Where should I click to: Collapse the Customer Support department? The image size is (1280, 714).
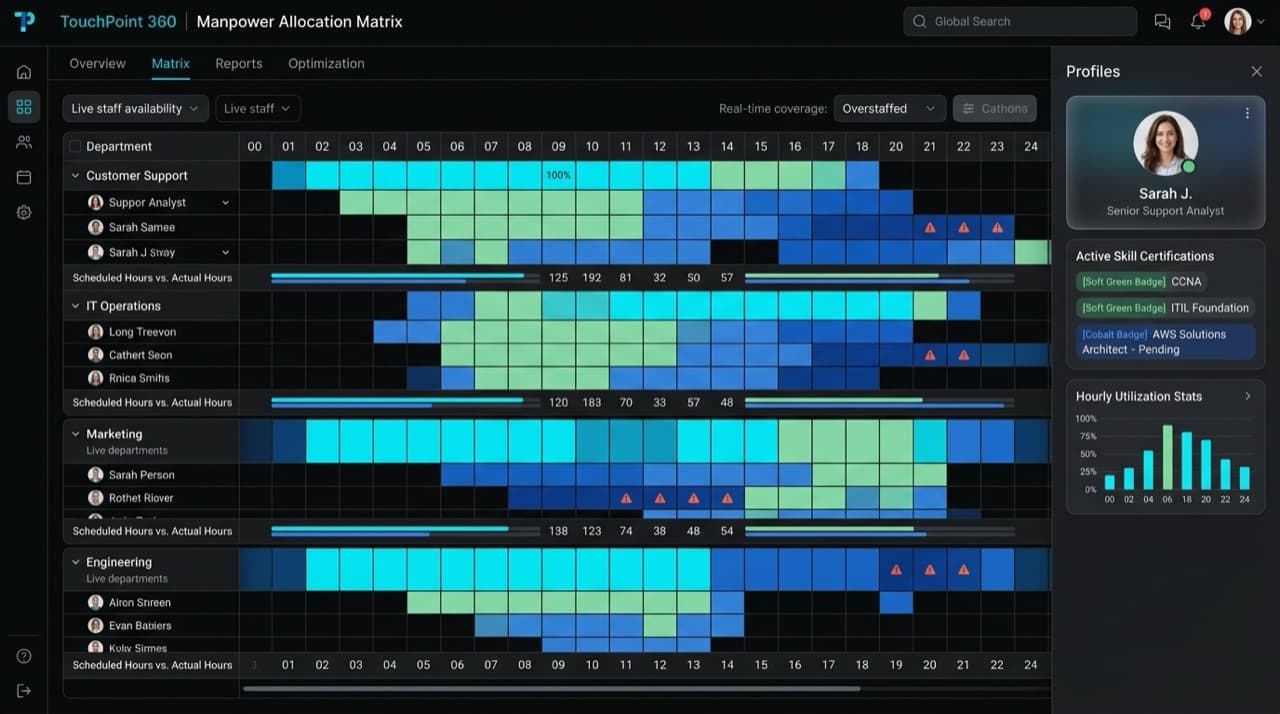[75, 176]
